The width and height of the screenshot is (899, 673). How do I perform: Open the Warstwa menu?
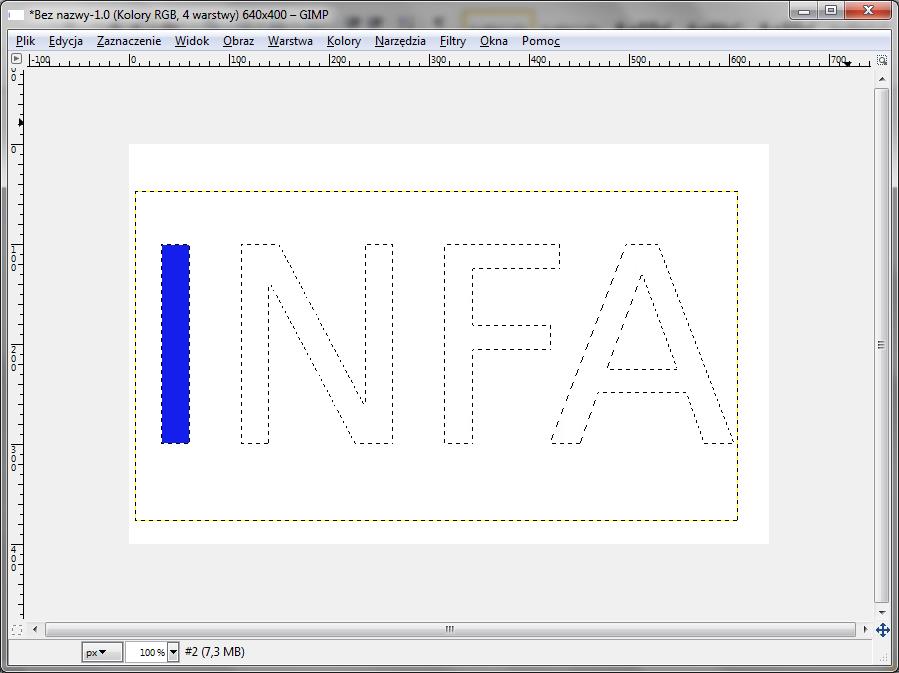coord(290,41)
